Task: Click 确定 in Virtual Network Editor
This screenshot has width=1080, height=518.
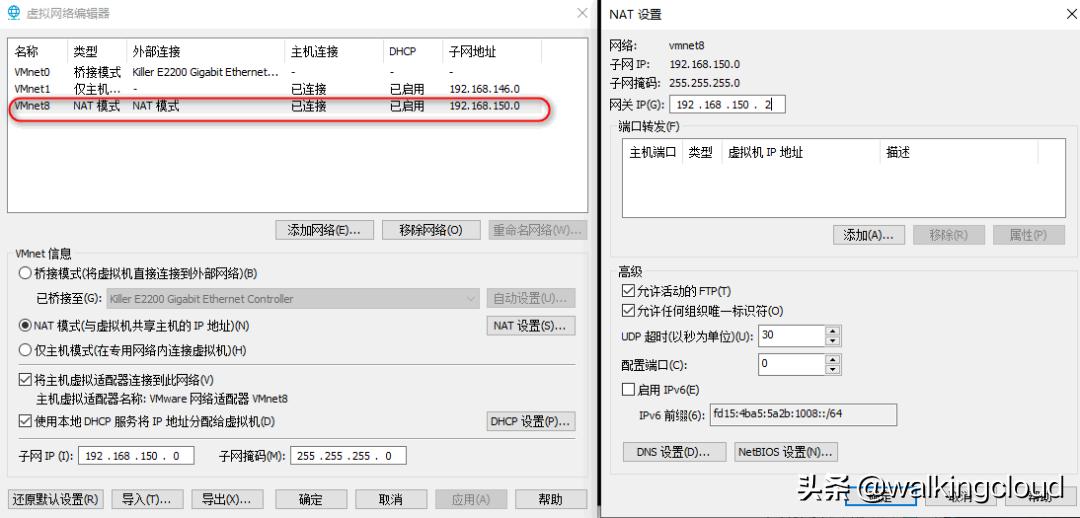Action: pyautogui.click(x=311, y=499)
